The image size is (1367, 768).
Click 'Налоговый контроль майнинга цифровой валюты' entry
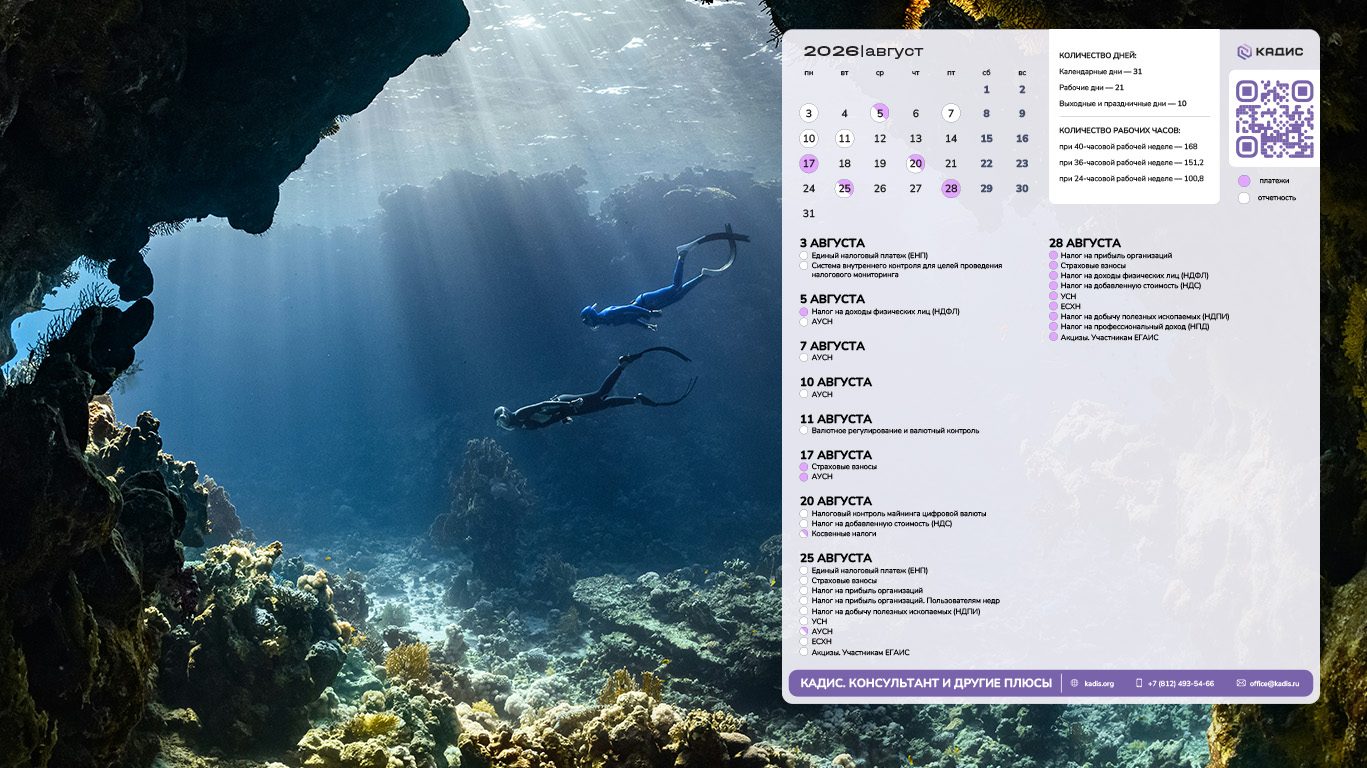899,514
